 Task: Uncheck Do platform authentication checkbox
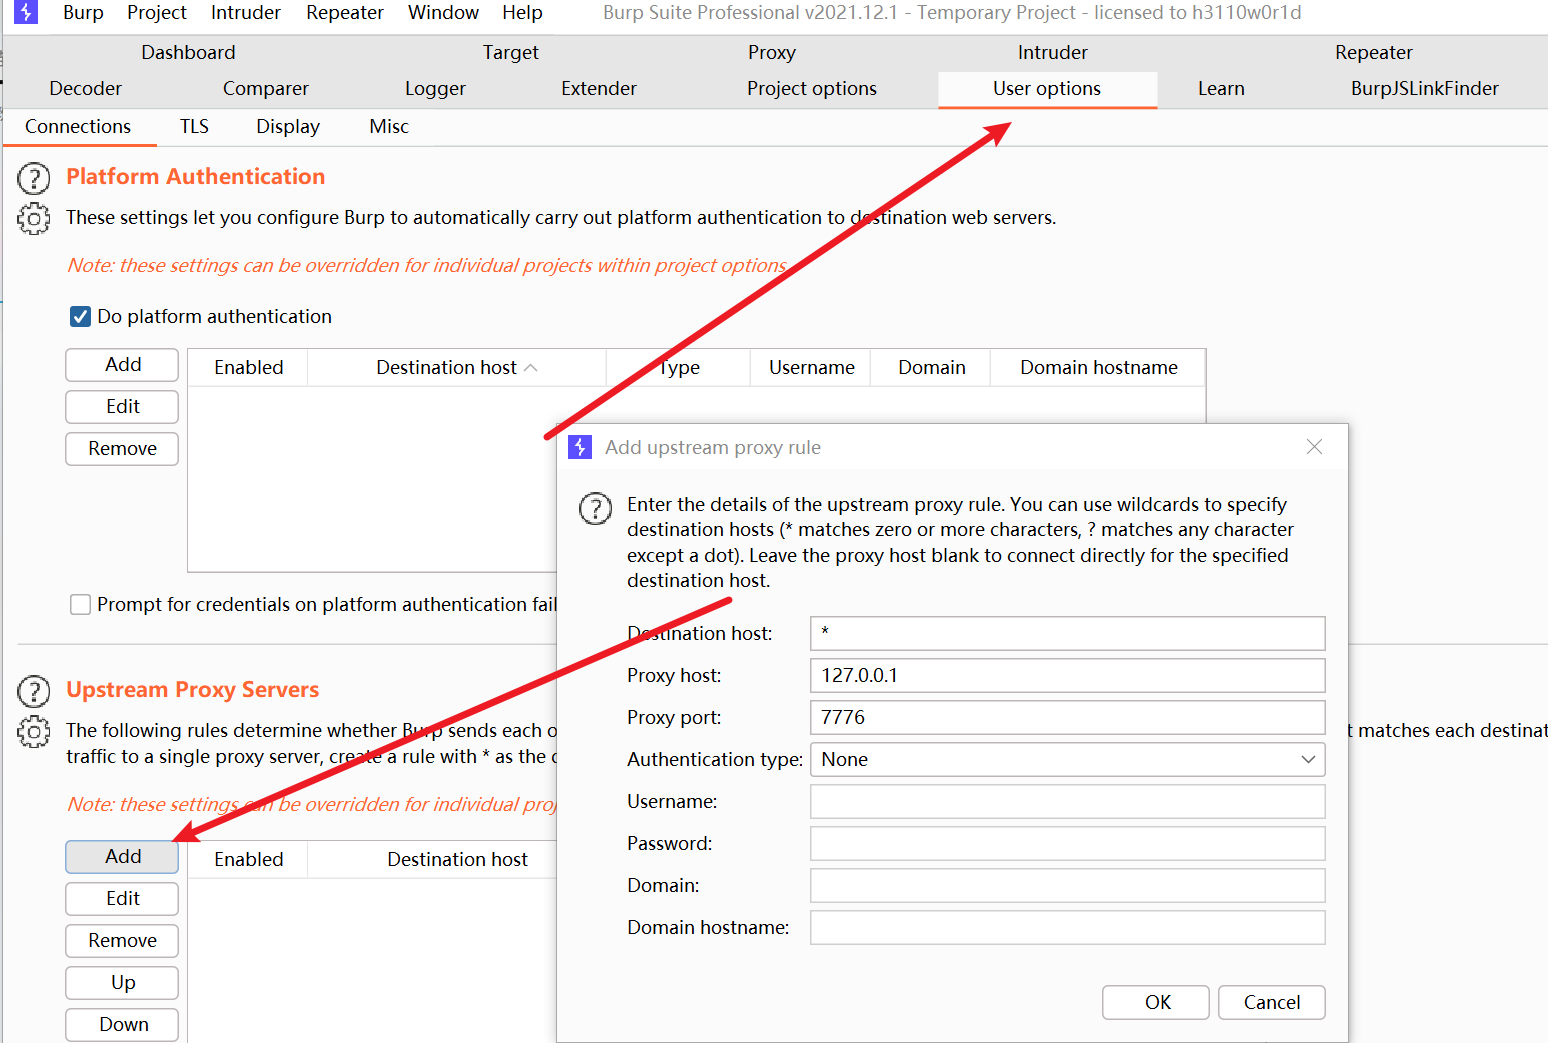tap(81, 317)
